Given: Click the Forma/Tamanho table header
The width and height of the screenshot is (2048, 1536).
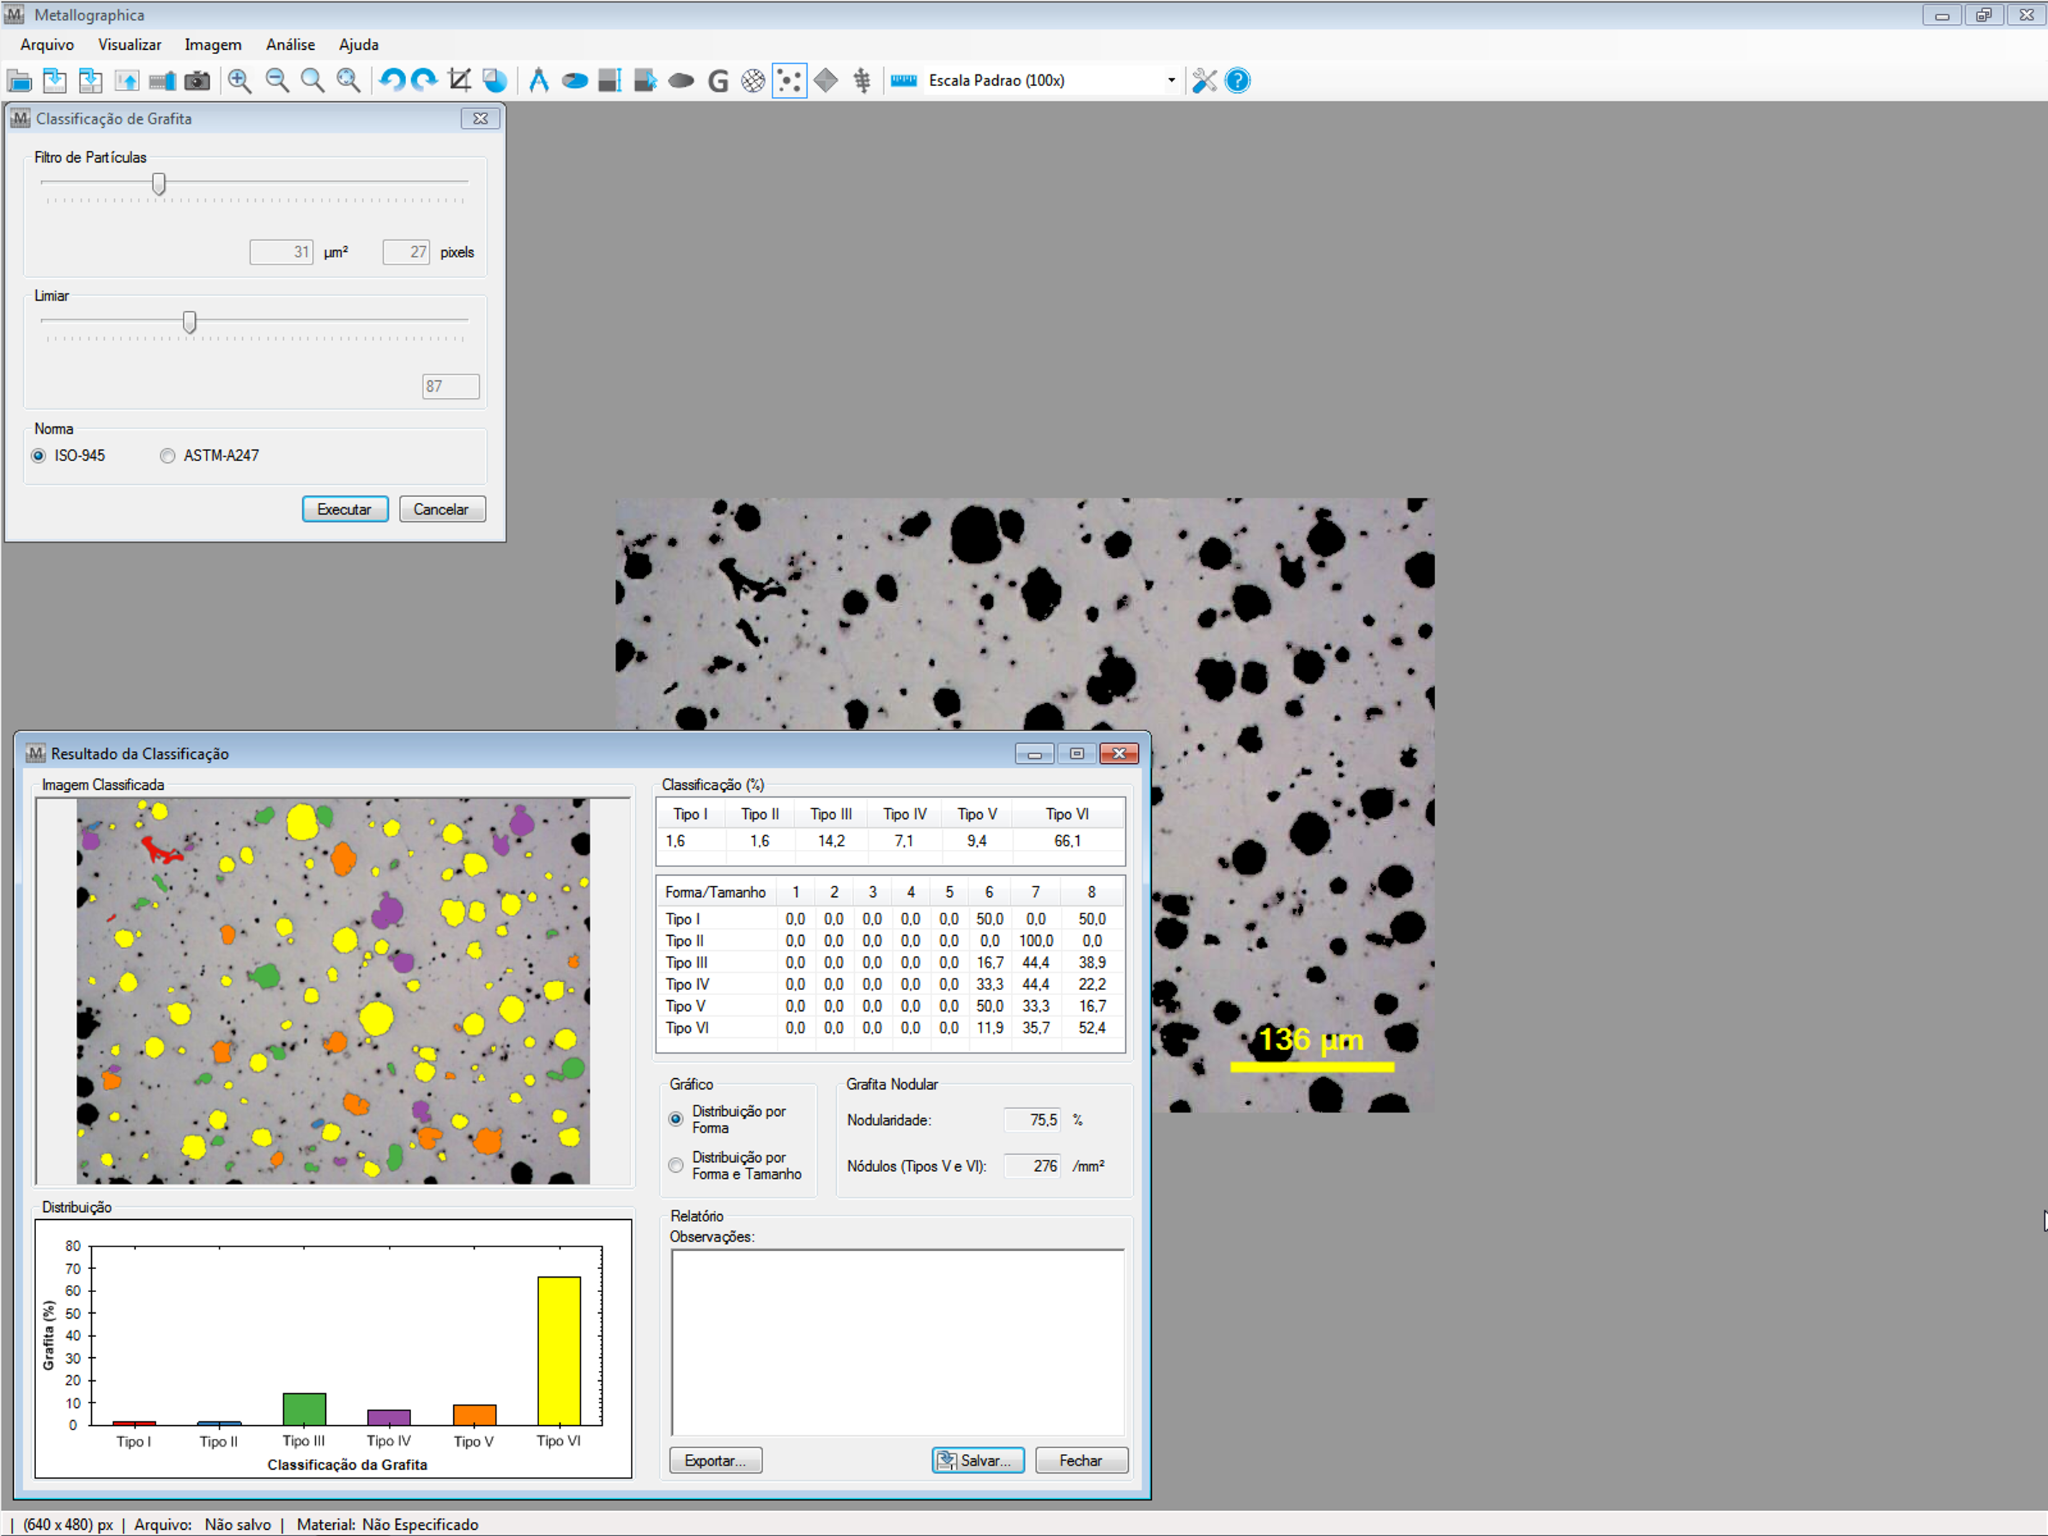Looking at the screenshot, I should click(x=715, y=892).
